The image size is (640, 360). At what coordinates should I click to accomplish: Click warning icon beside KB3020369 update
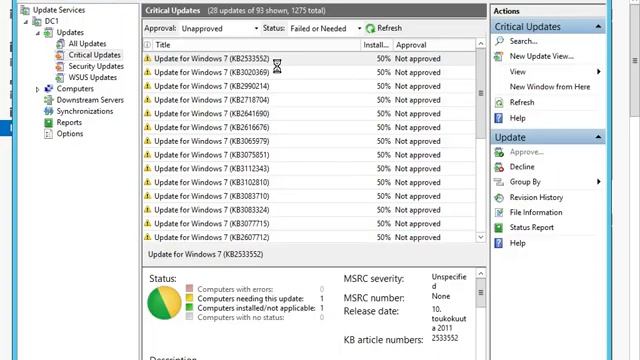(x=148, y=72)
